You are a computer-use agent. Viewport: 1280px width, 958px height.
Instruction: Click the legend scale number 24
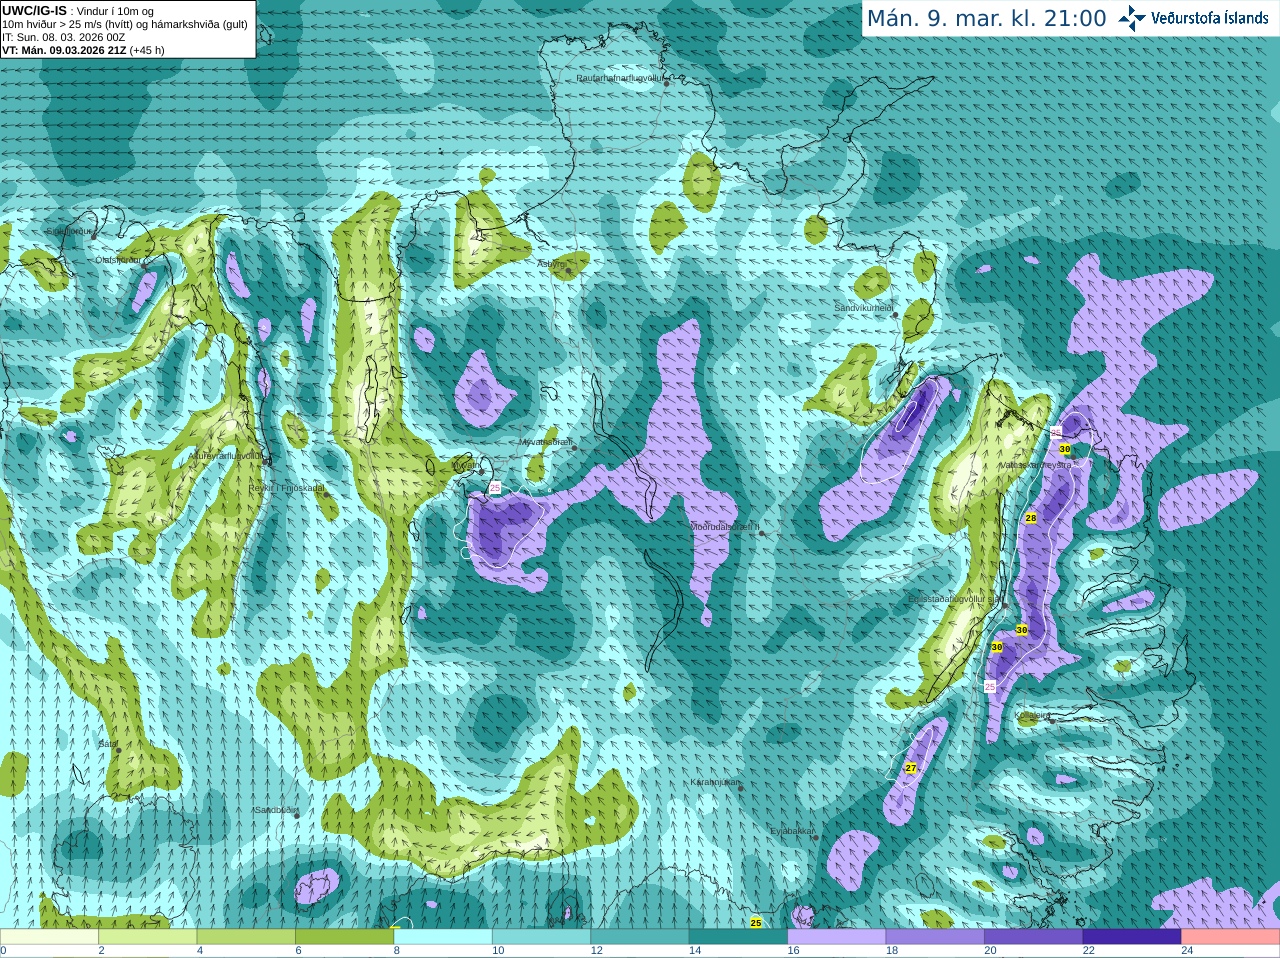click(x=1187, y=951)
